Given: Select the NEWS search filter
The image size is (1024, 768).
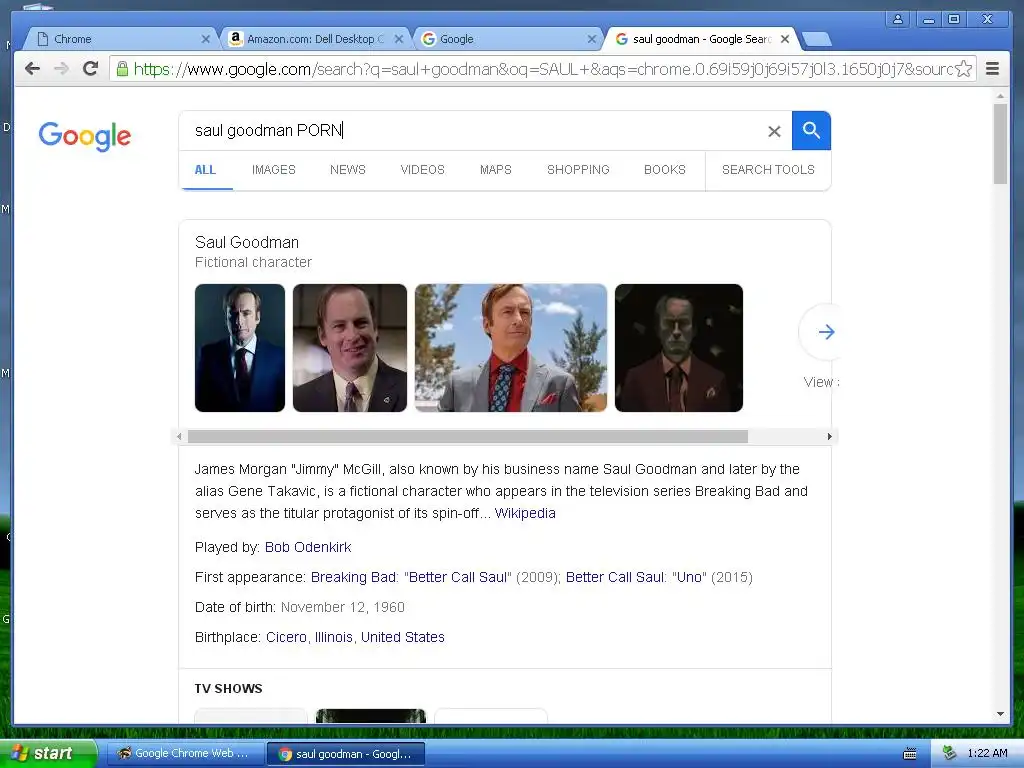Looking at the screenshot, I should pyautogui.click(x=347, y=170).
